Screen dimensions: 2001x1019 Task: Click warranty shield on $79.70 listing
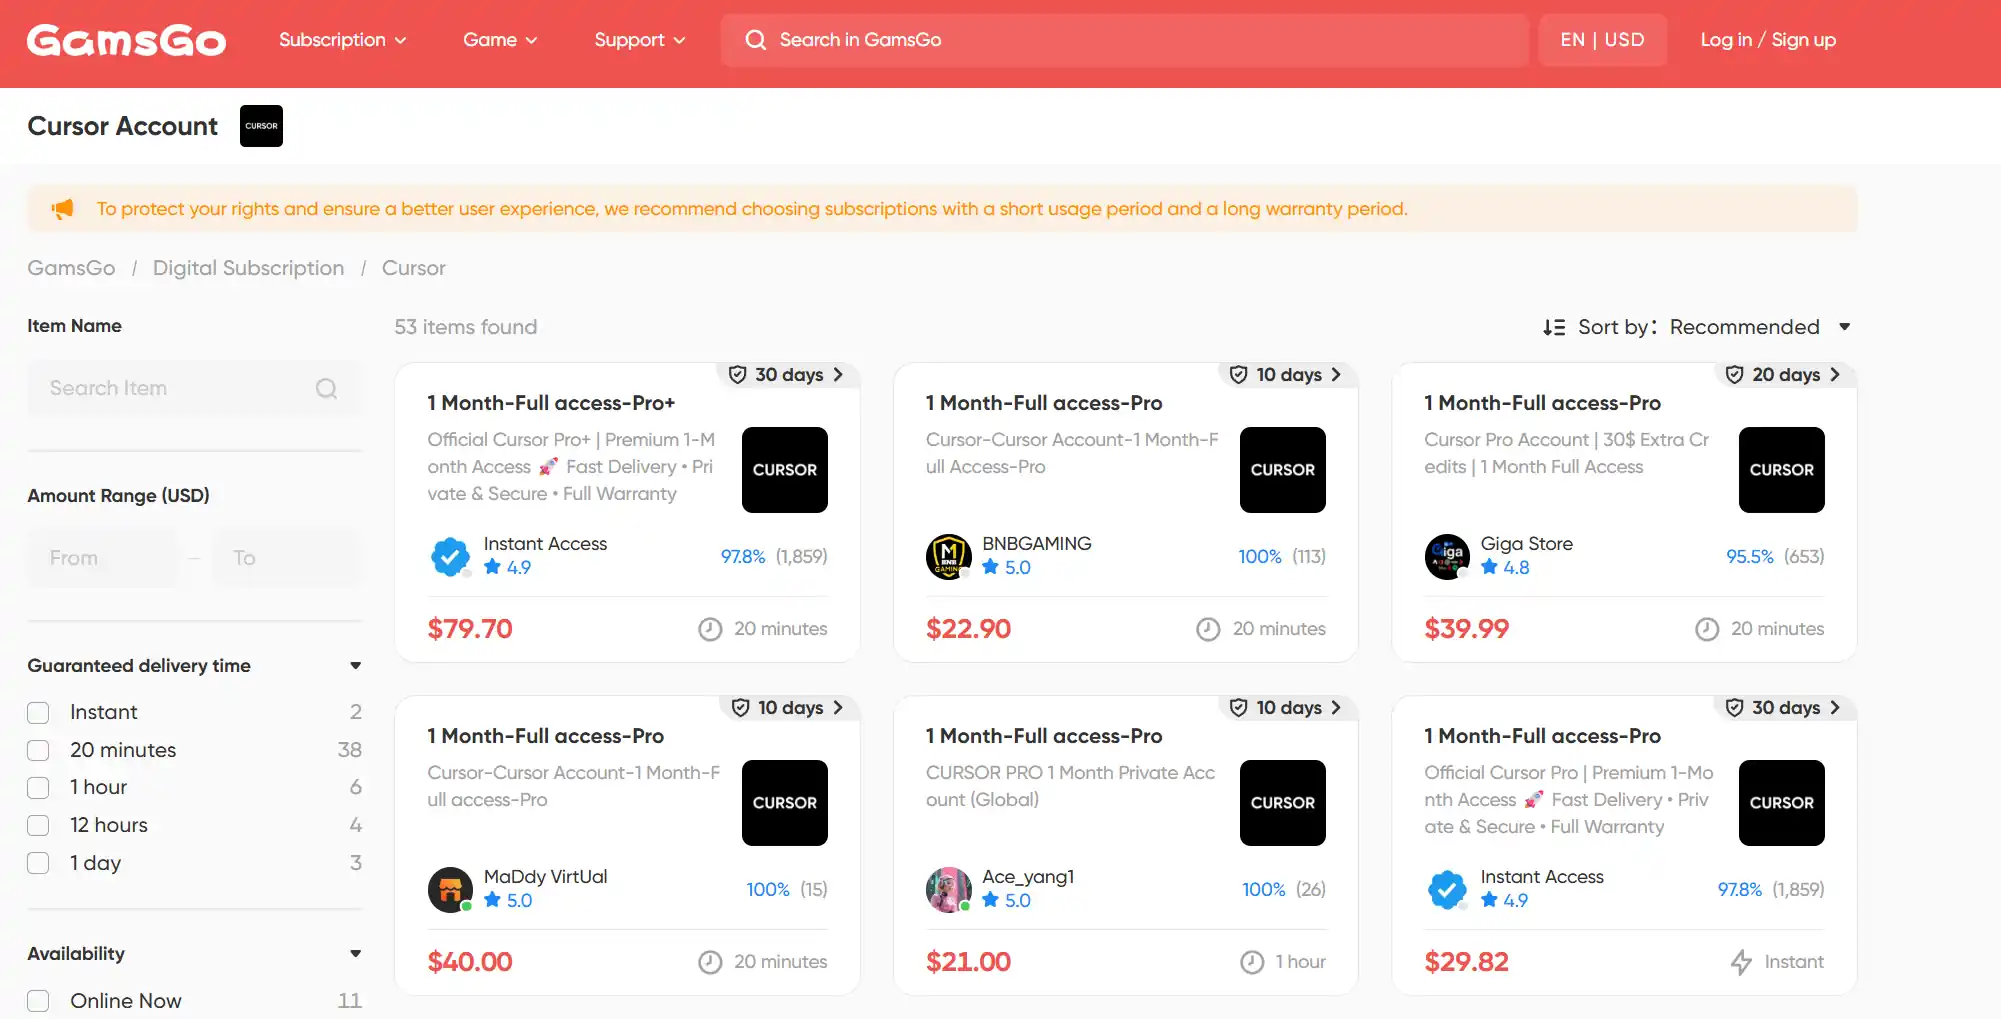pyautogui.click(x=738, y=375)
